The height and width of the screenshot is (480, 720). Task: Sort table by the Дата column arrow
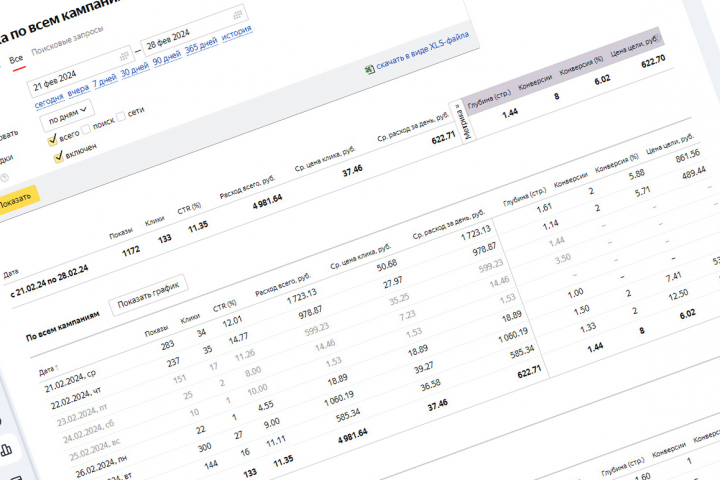click(56, 367)
